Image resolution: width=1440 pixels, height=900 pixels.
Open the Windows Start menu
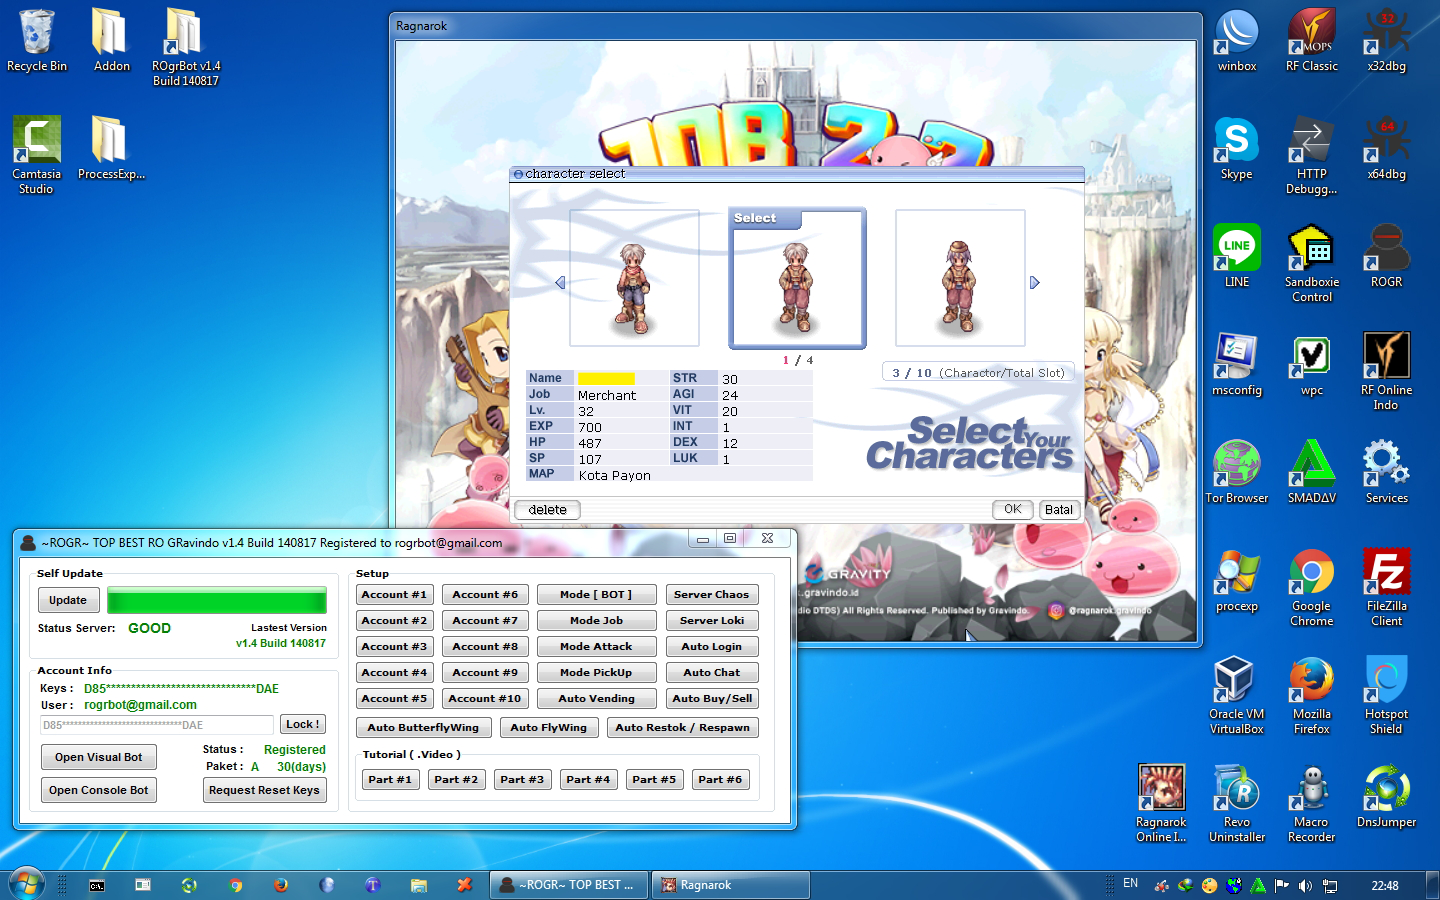[x=26, y=885]
